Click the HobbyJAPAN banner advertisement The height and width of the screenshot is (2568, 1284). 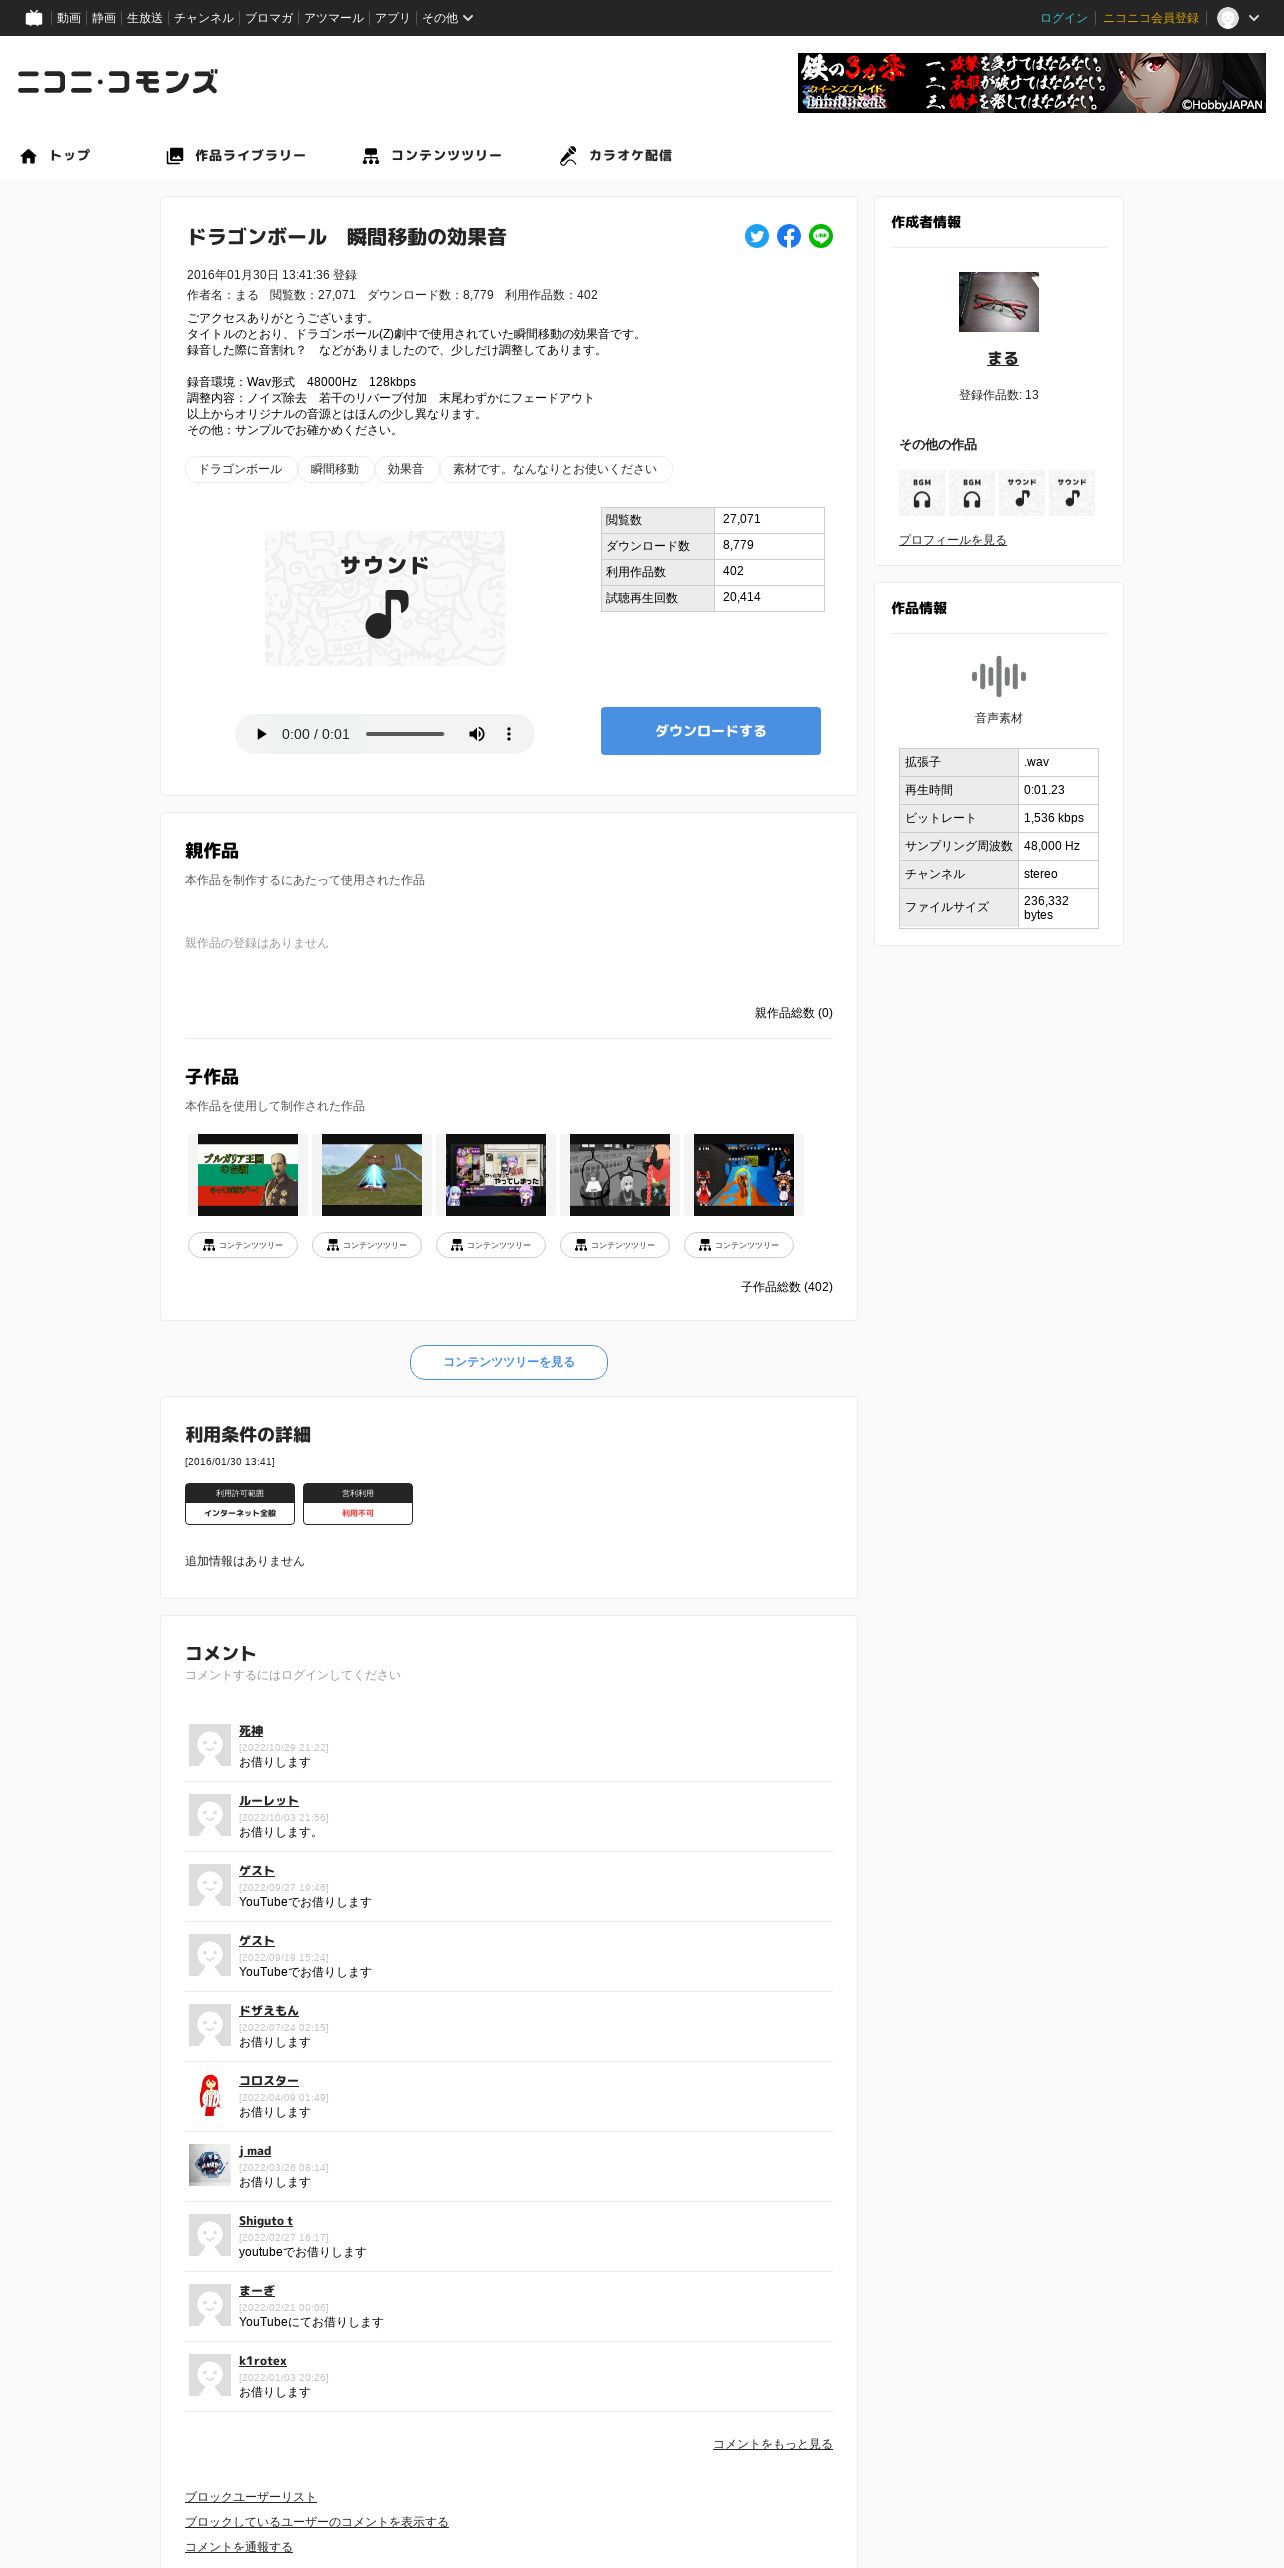[1032, 83]
